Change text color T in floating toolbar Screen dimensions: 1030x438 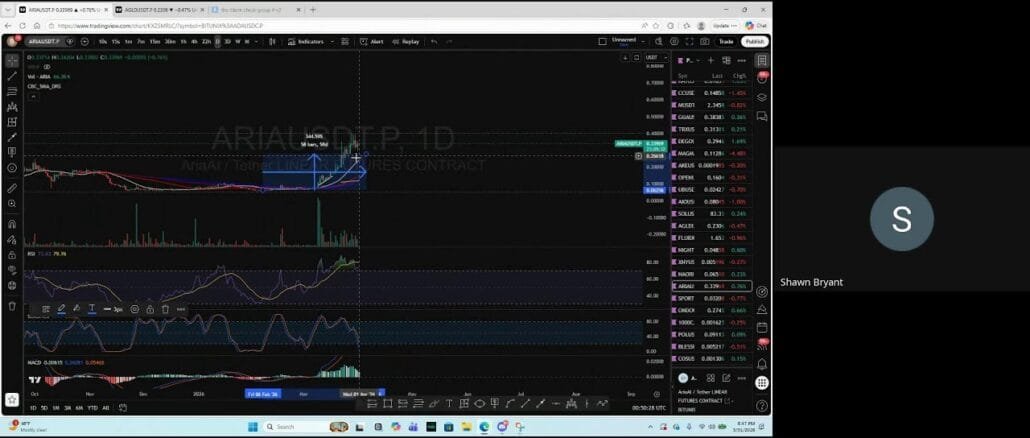[91, 309]
